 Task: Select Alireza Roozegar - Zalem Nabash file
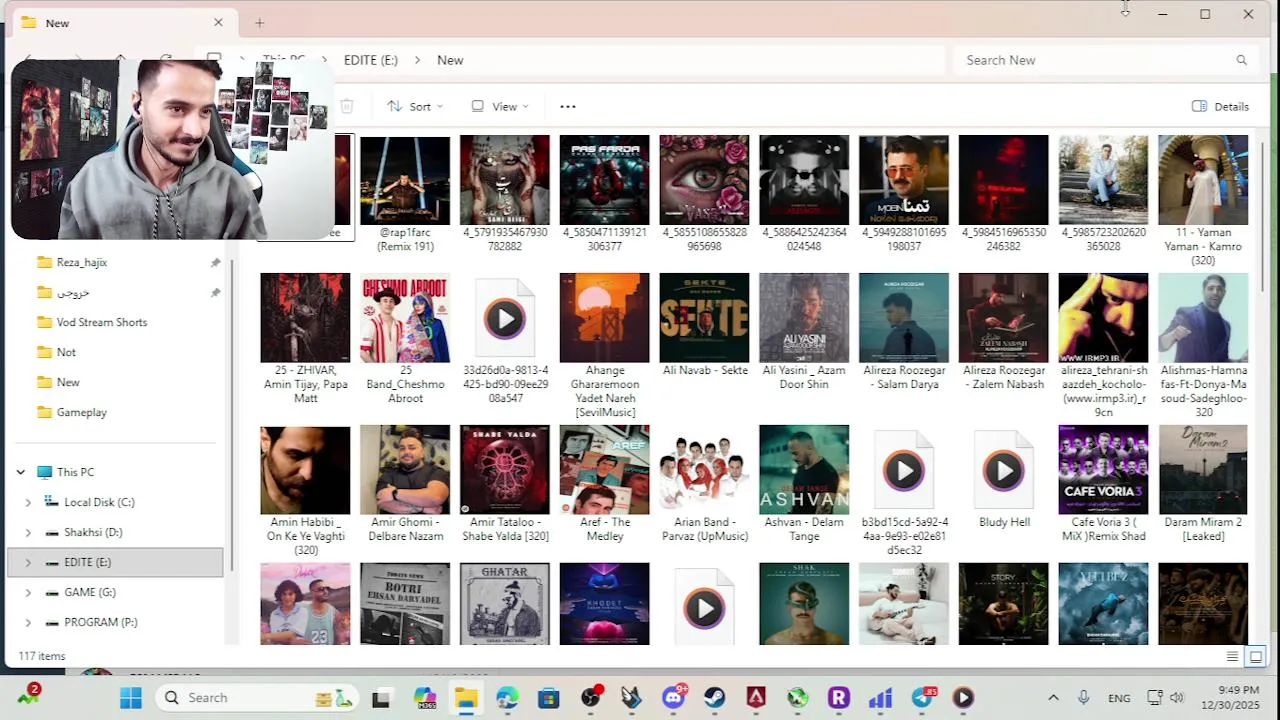coord(1003,332)
